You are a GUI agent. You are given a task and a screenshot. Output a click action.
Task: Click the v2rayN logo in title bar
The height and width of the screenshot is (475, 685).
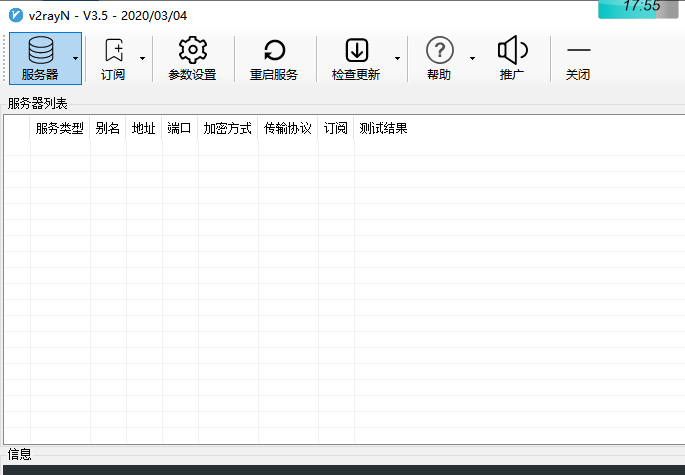point(16,14)
